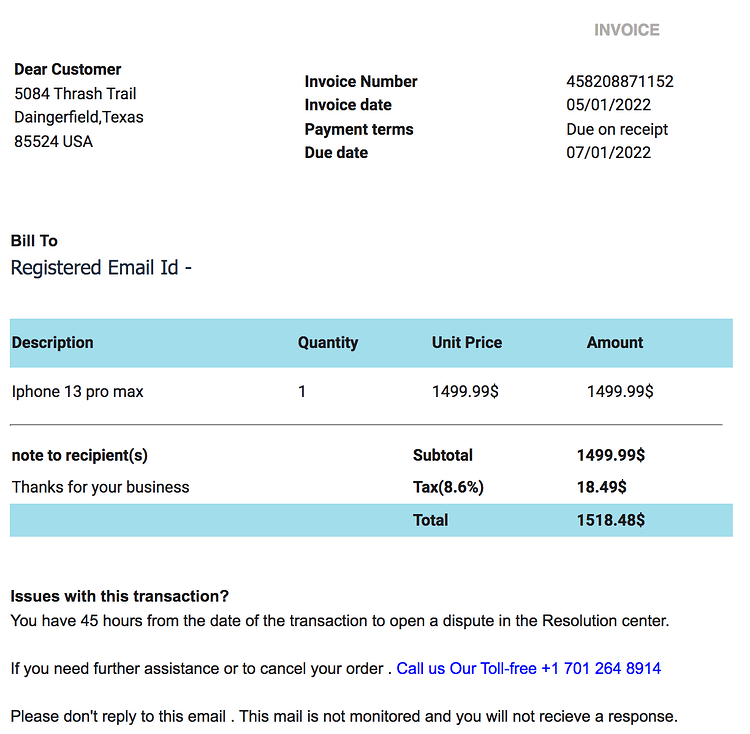Click the Due on receipt payment terms
This screenshot has width=750, height=734.
[x=617, y=129]
